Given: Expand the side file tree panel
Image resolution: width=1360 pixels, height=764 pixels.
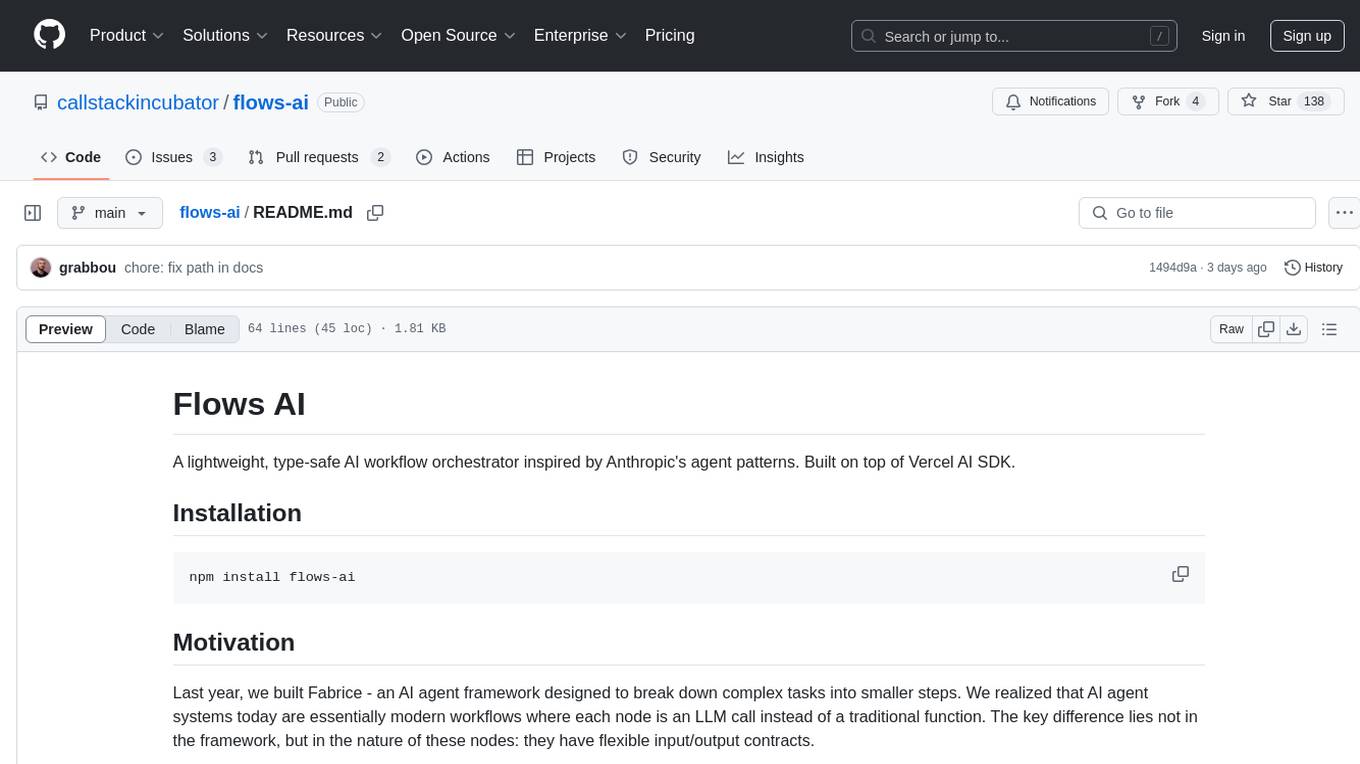Looking at the screenshot, I should [x=33, y=213].
